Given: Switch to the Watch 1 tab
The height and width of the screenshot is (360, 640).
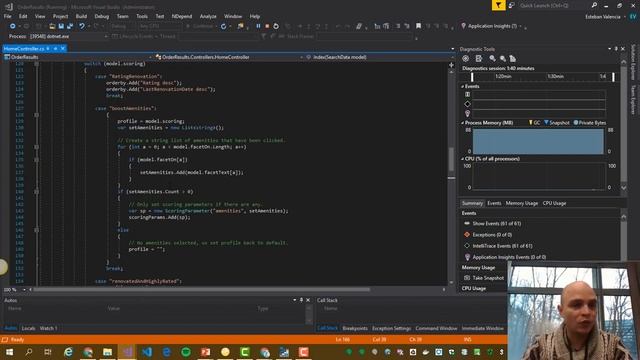Looking at the screenshot, I should (x=49, y=328).
